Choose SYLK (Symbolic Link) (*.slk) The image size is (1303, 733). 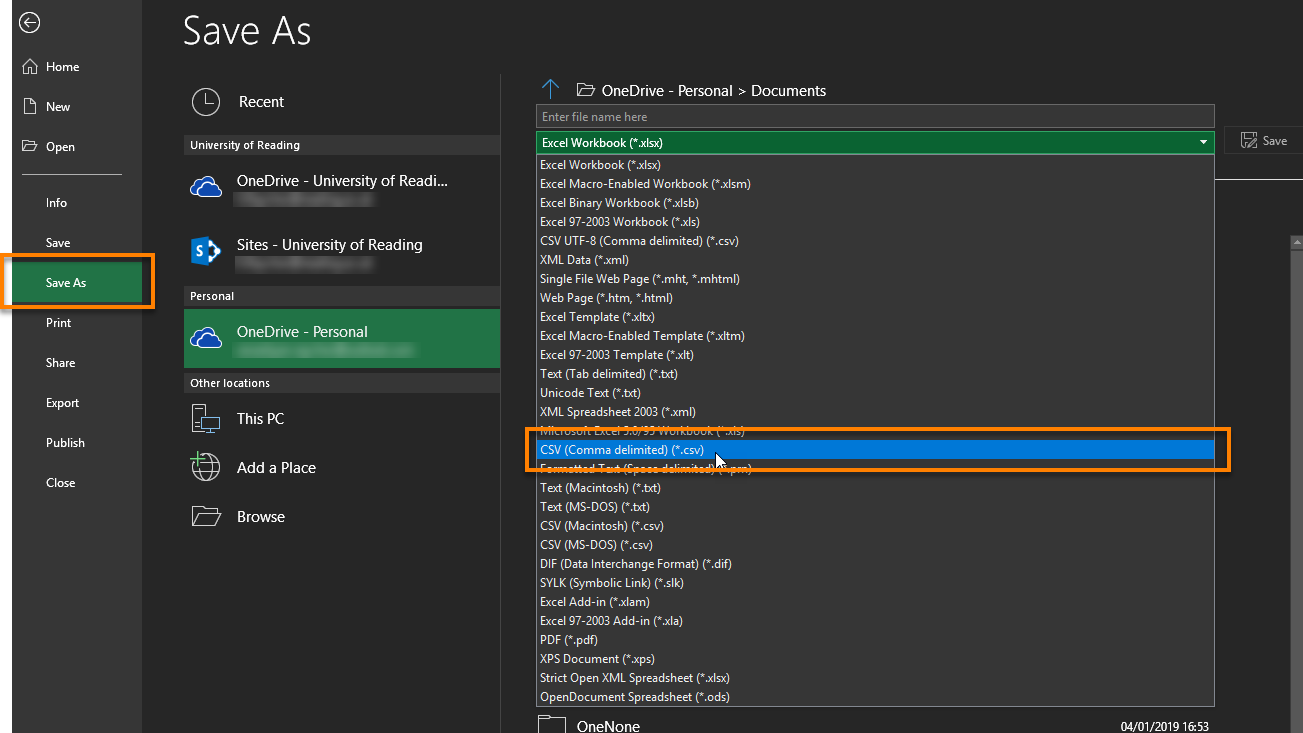click(875, 583)
